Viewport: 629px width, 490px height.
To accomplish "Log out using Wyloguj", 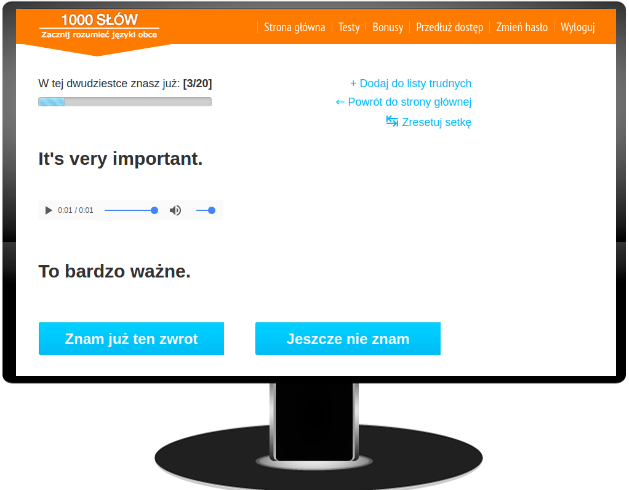I will point(578,27).
